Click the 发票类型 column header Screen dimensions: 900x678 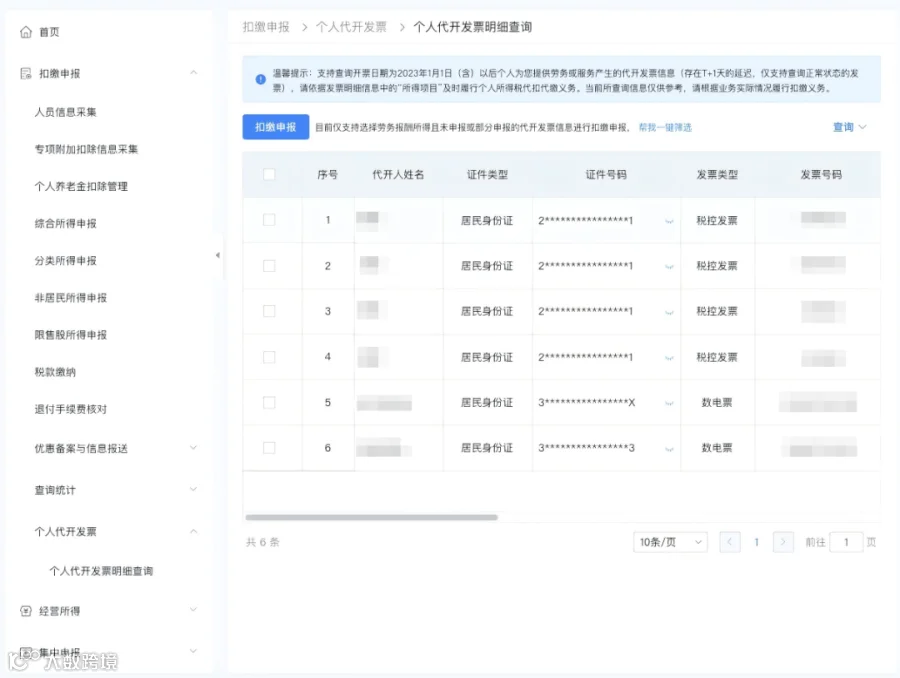pyautogui.click(x=717, y=175)
